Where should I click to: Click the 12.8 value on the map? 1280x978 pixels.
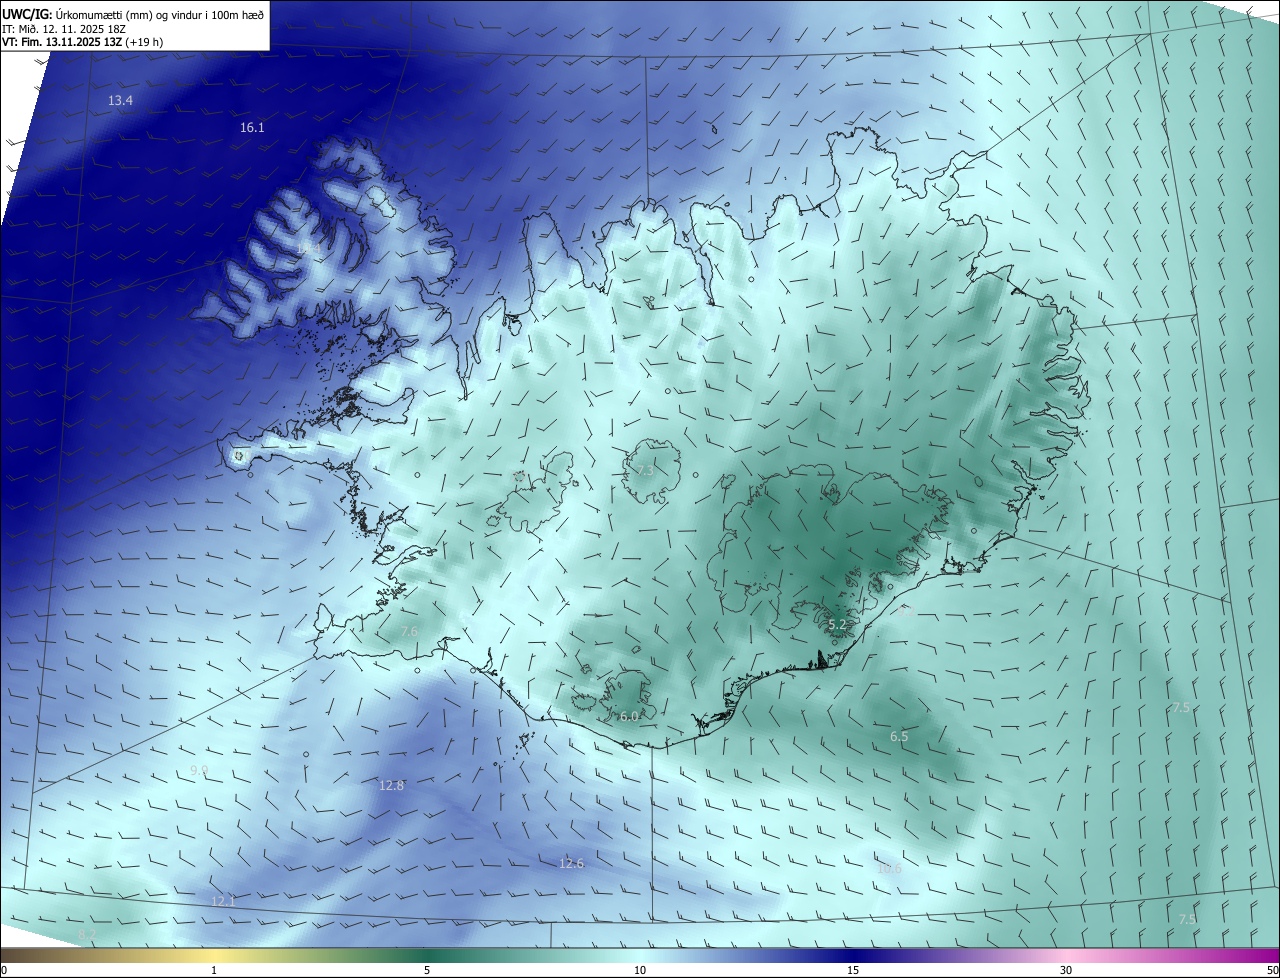pos(392,786)
